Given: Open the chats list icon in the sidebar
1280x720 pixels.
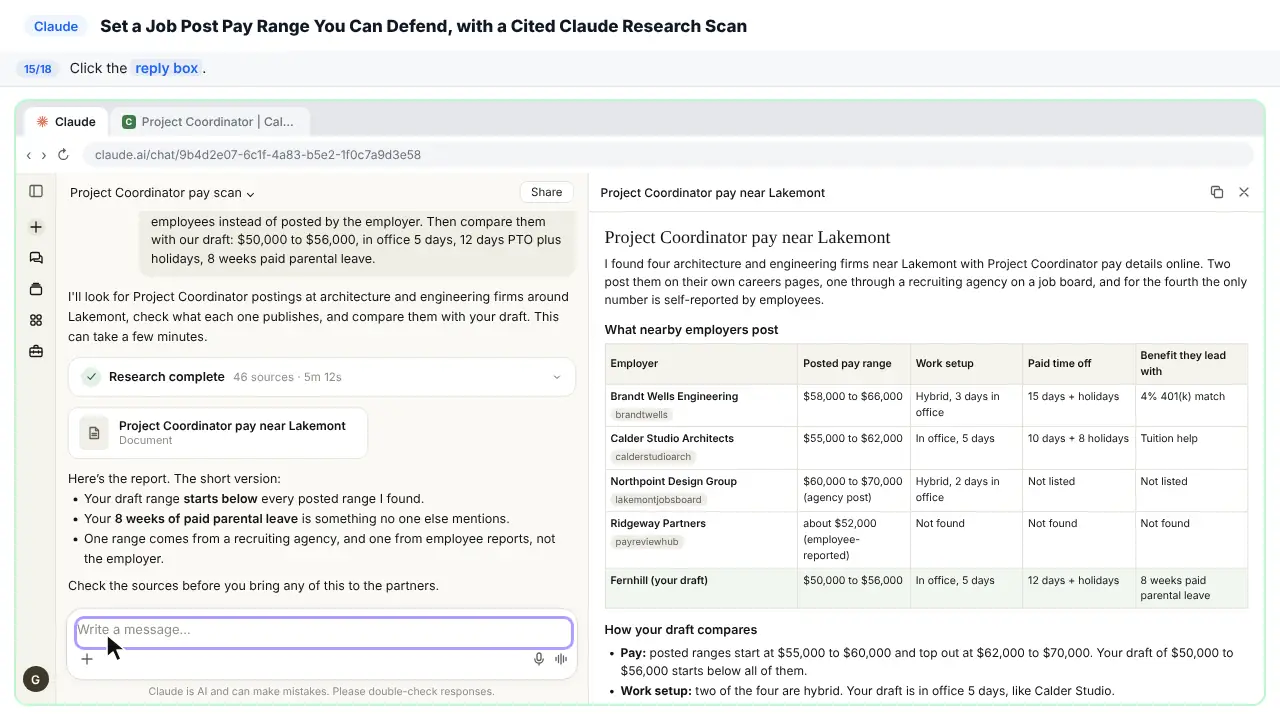Looking at the screenshot, I should pos(36,258).
